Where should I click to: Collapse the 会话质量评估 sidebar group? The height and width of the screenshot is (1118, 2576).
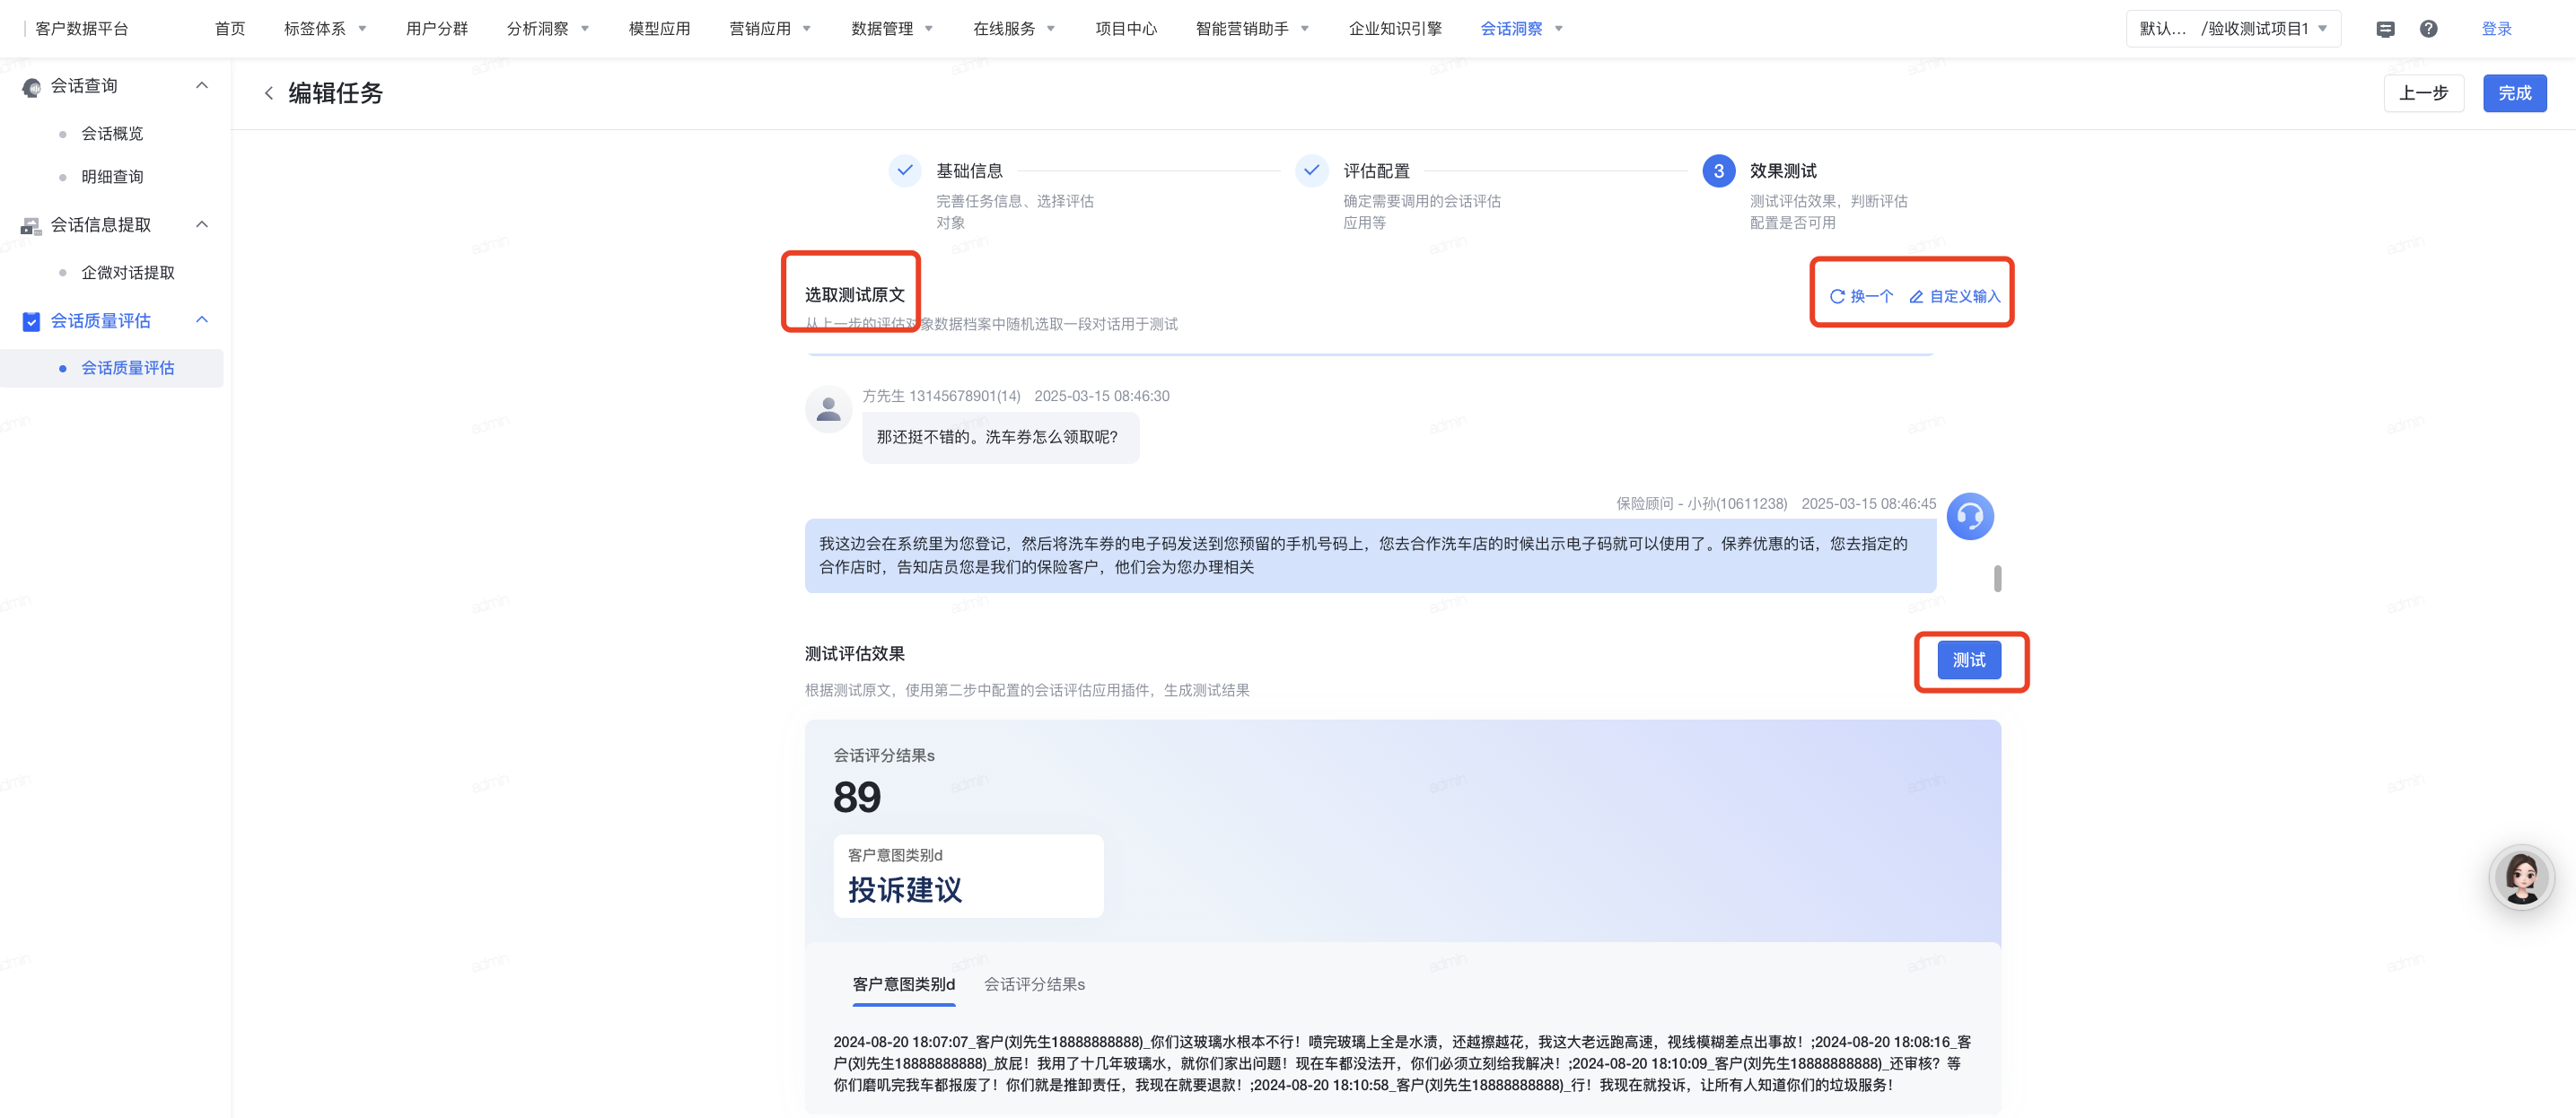click(x=202, y=320)
